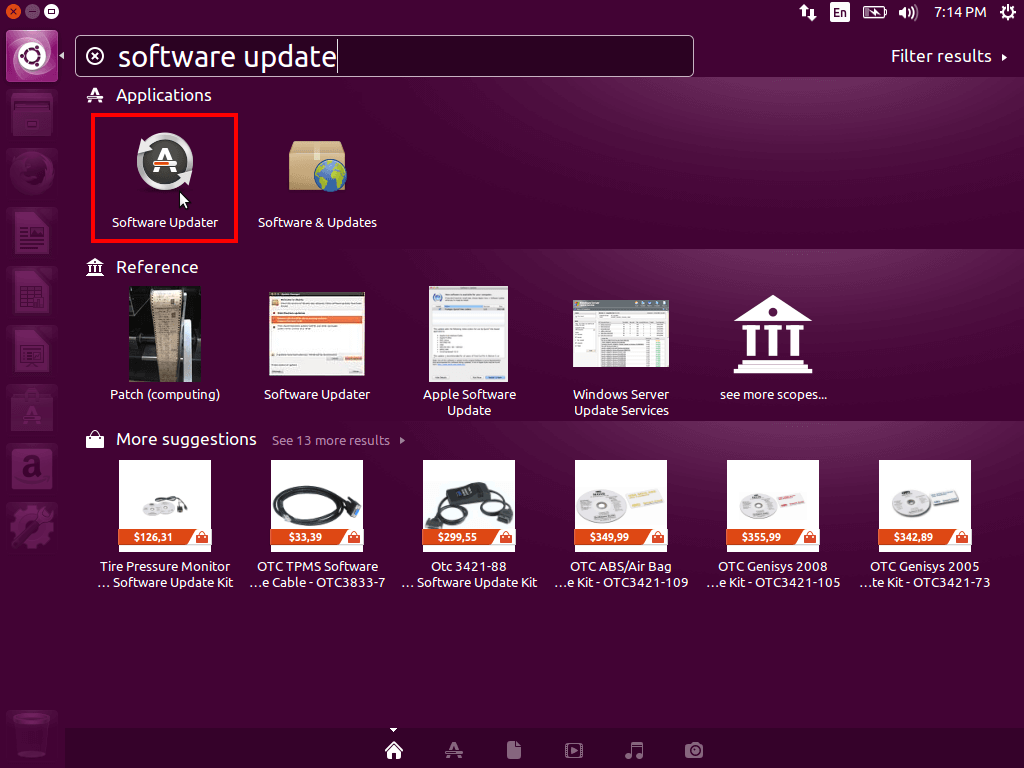Screen dimensions: 1024x768
Task: Open the En keyboard layout menu
Action: tap(839, 12)
